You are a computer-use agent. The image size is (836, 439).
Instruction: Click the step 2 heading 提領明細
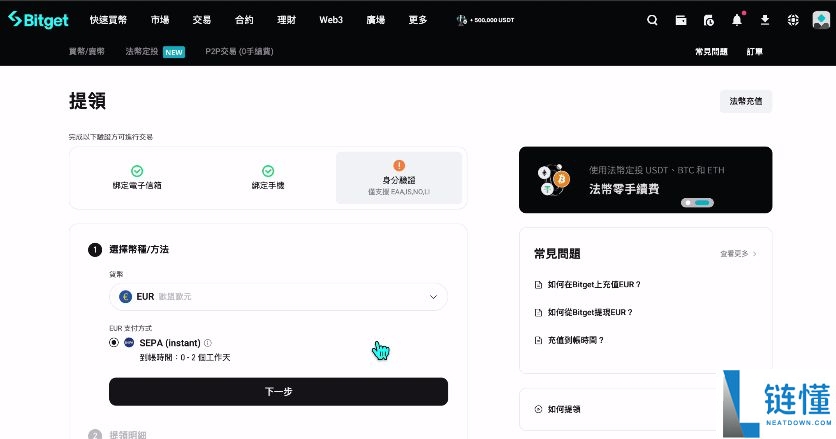(x=127, y=434)
